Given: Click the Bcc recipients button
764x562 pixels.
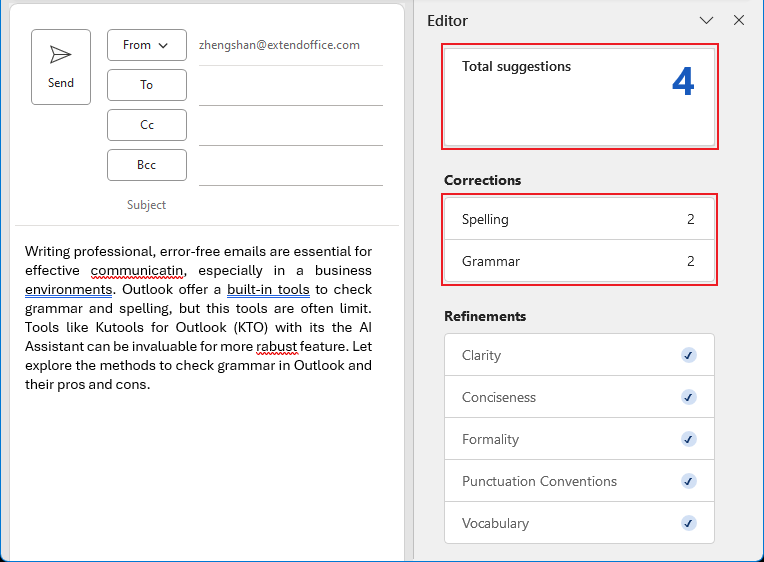Looking at the screenshot, I should pos(146,165).
